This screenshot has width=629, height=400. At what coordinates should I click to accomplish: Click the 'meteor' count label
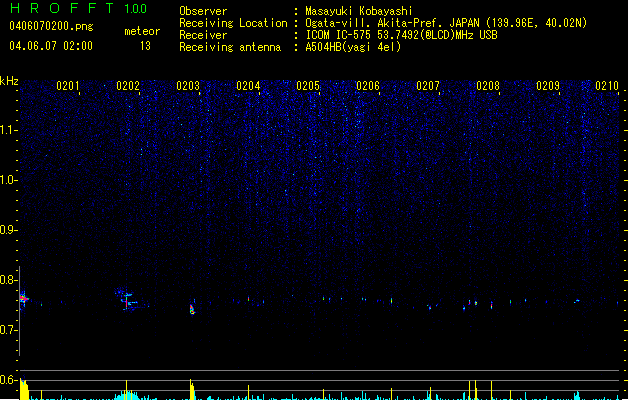(142, 31)
